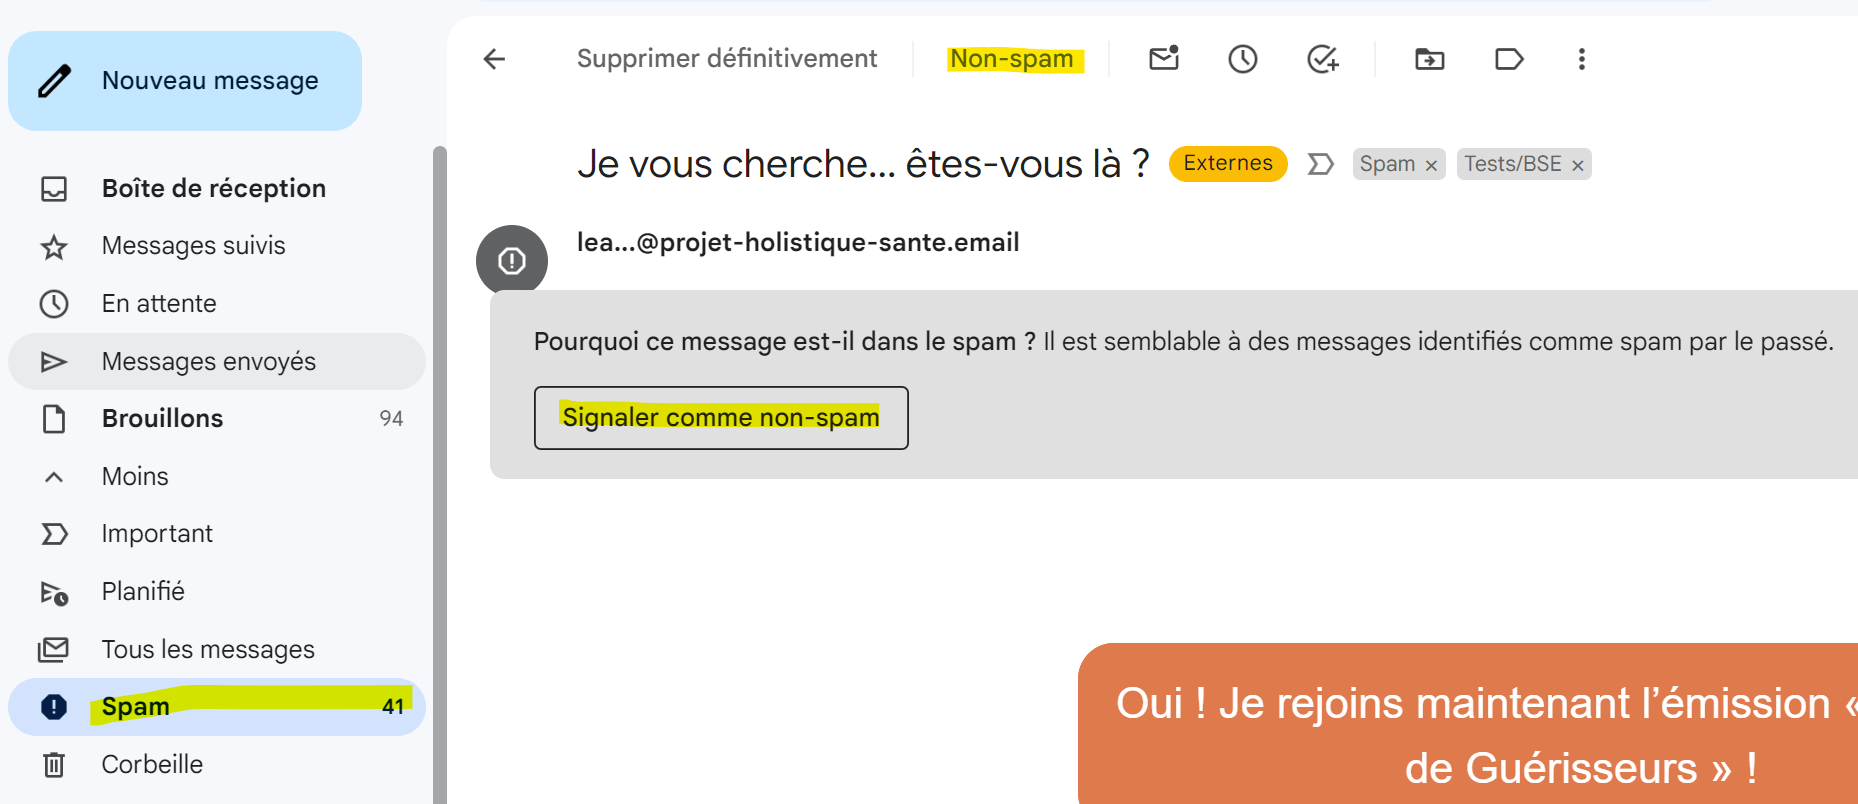Click the spam warning icon beside sender

coord(511,259)
